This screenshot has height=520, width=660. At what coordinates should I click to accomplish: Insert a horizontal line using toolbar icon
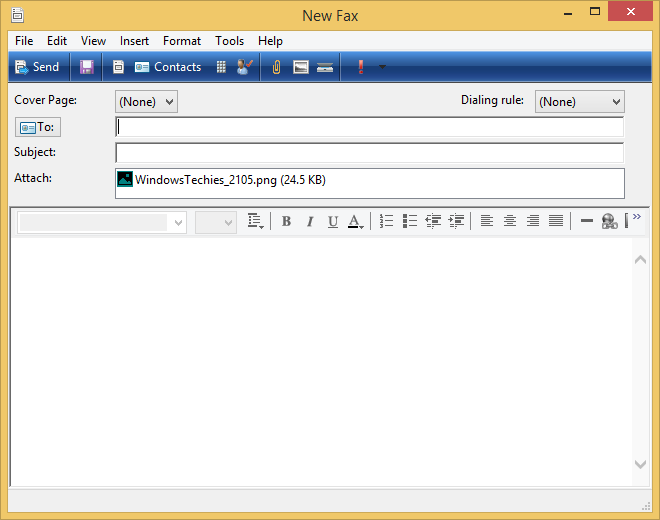586,221
